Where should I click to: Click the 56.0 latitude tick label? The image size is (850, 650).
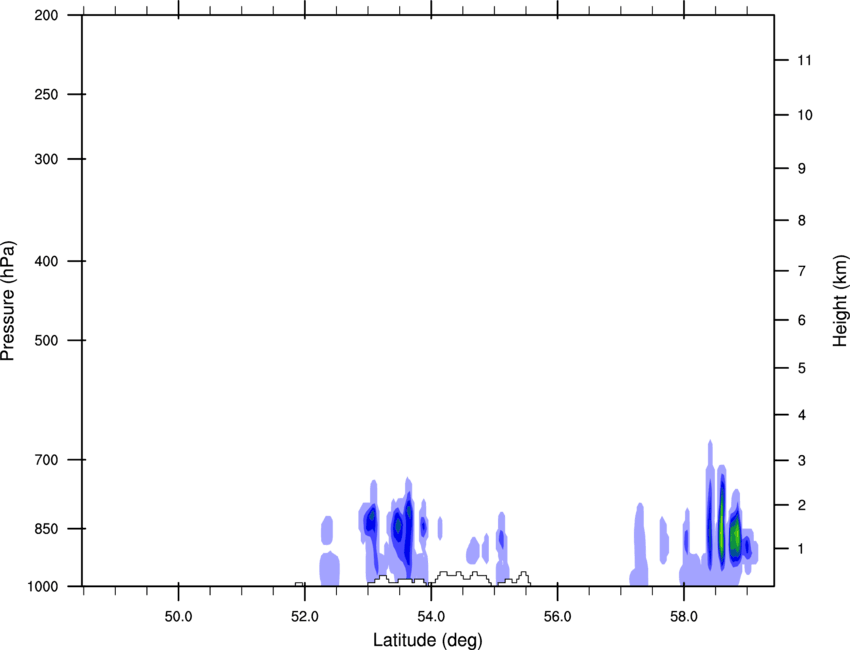point(557,617)
